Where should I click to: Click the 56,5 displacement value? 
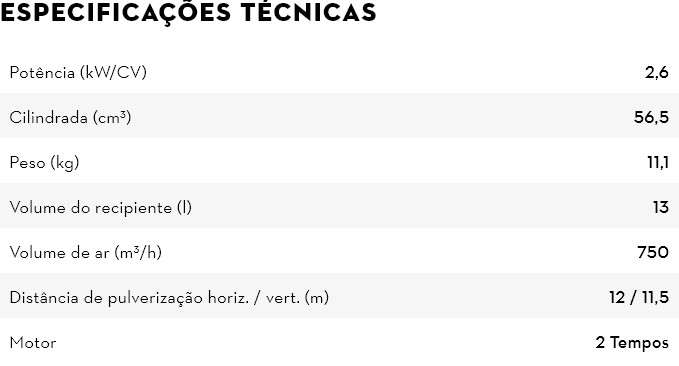coord(651,117)
